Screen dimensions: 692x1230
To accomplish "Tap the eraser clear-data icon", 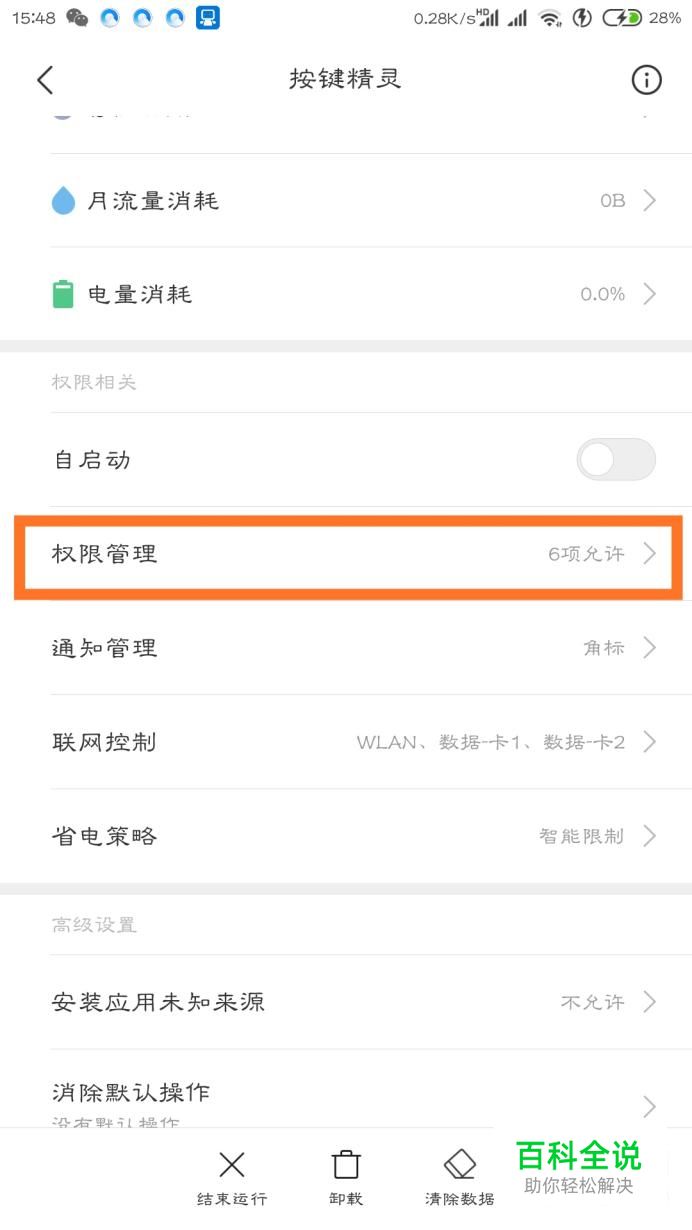I will pyautogui.click(x=460, y=1164).
